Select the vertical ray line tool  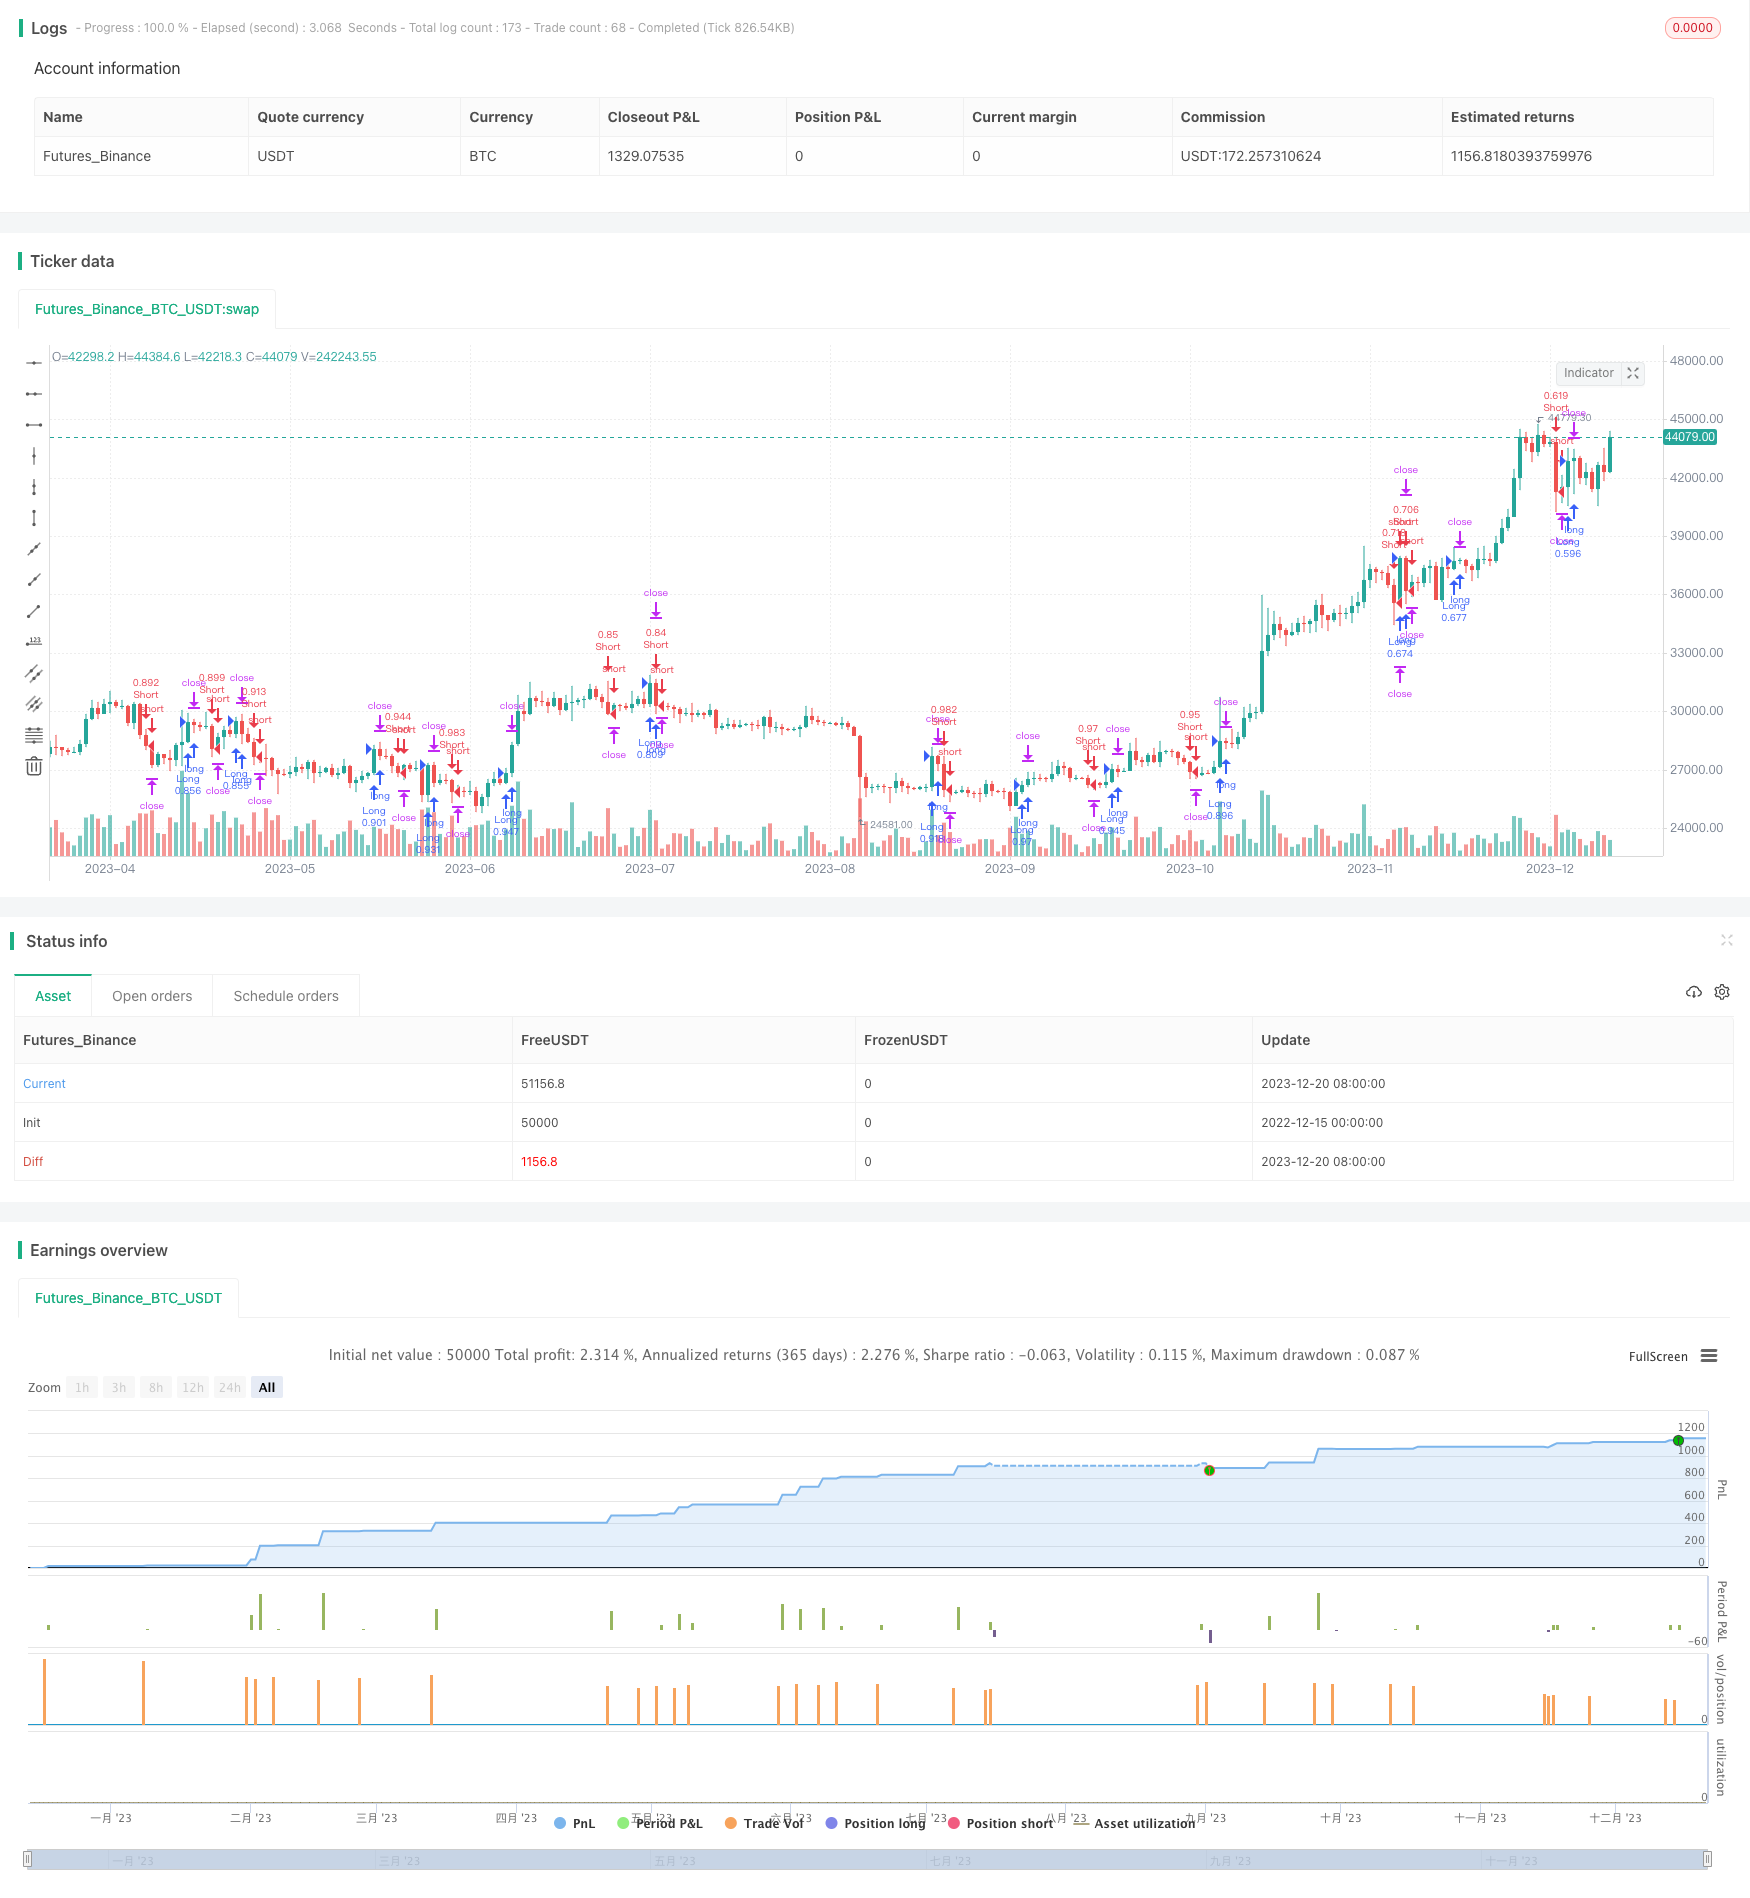pyautogui.click(x=34, y=487)
